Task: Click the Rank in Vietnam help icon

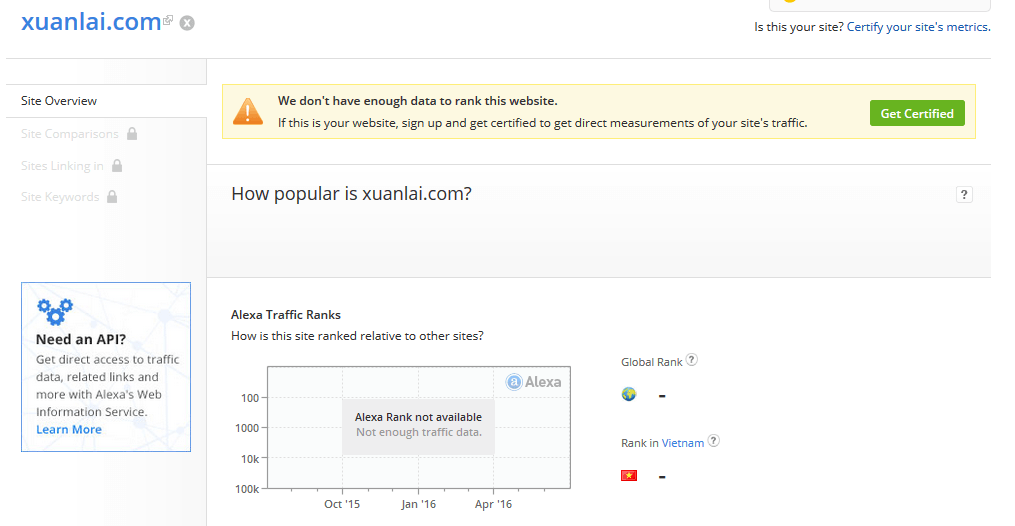Action: point(713,441)
